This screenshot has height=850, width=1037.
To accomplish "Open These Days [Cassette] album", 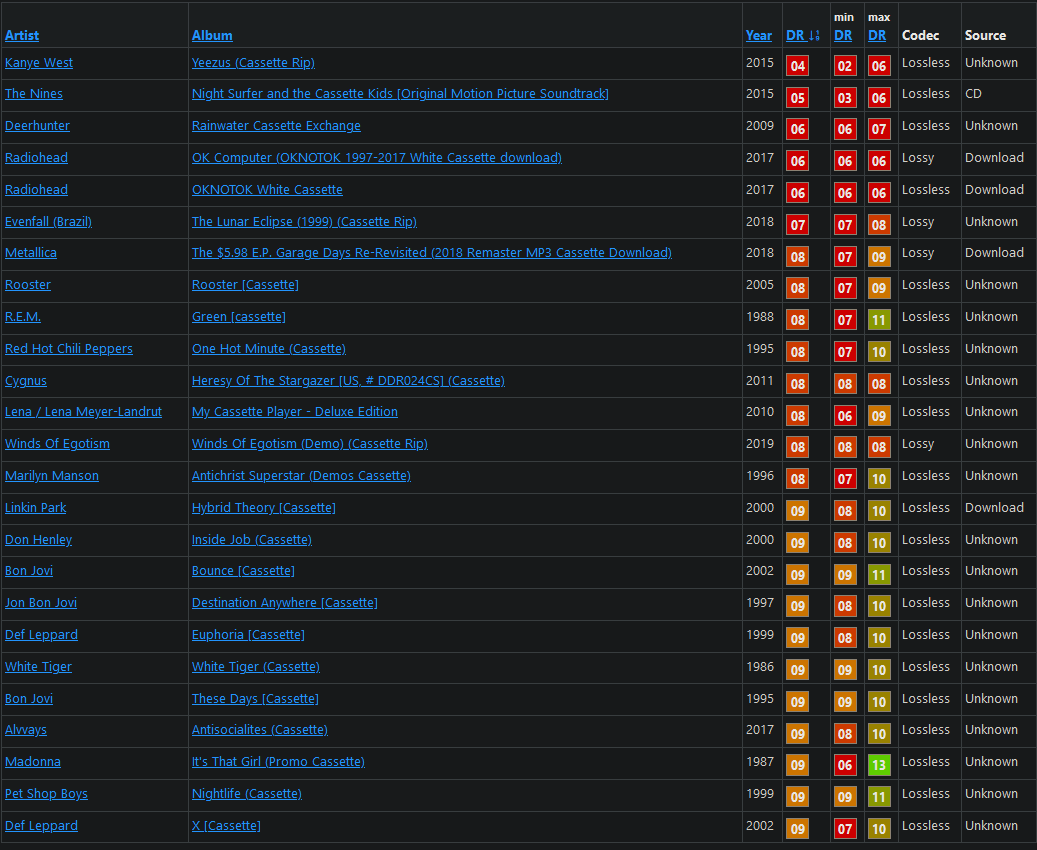I will click(x=255, y=699).
